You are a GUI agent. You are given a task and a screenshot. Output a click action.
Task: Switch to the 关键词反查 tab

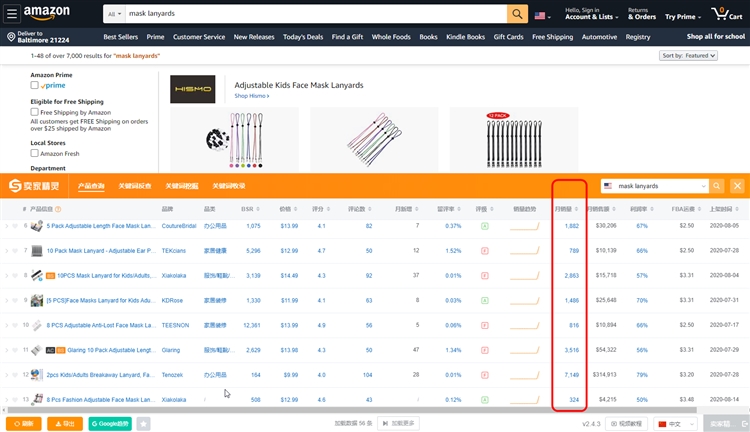click(x=135, y=186)
